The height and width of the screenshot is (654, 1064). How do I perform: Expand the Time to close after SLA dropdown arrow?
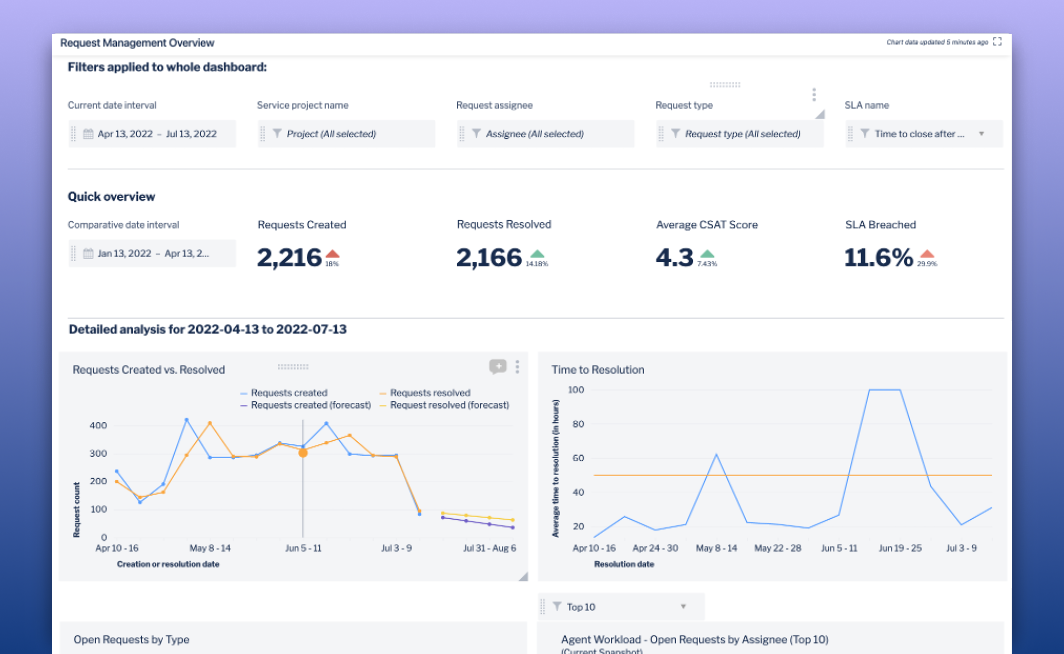[981, 134]
